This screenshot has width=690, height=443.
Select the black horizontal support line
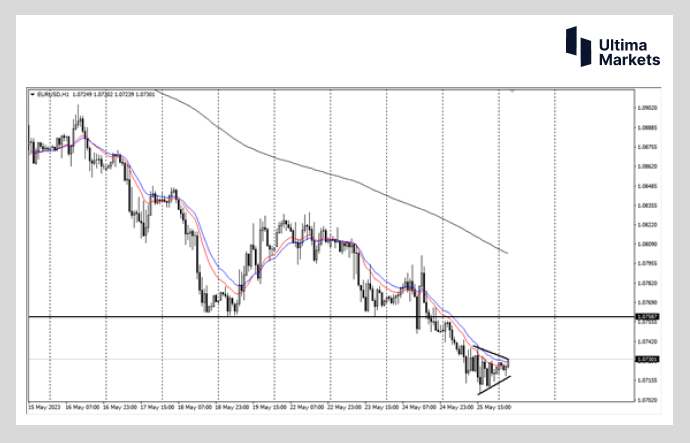(x=332, y=317)
